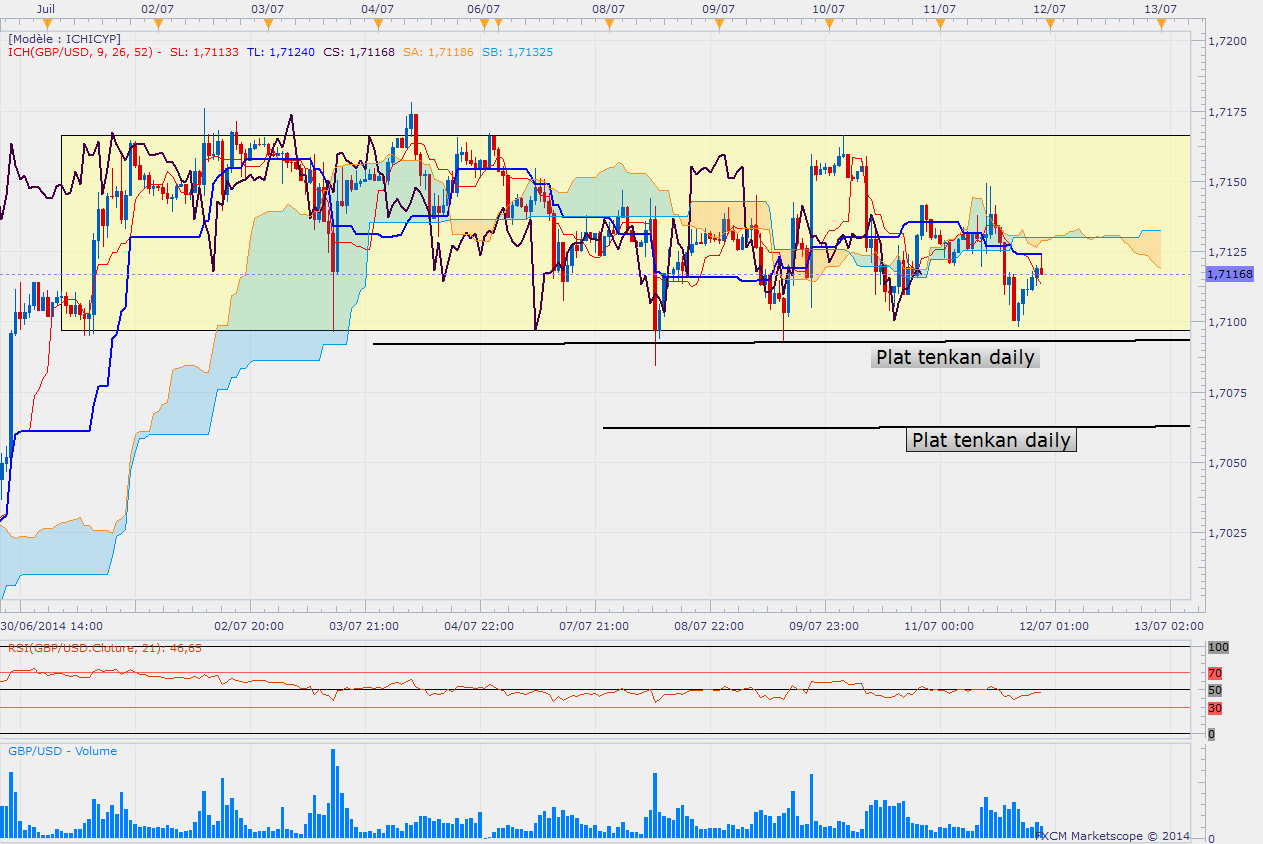
Task: Click the red RSI 70 level tag
Action: click(1215, 673)
